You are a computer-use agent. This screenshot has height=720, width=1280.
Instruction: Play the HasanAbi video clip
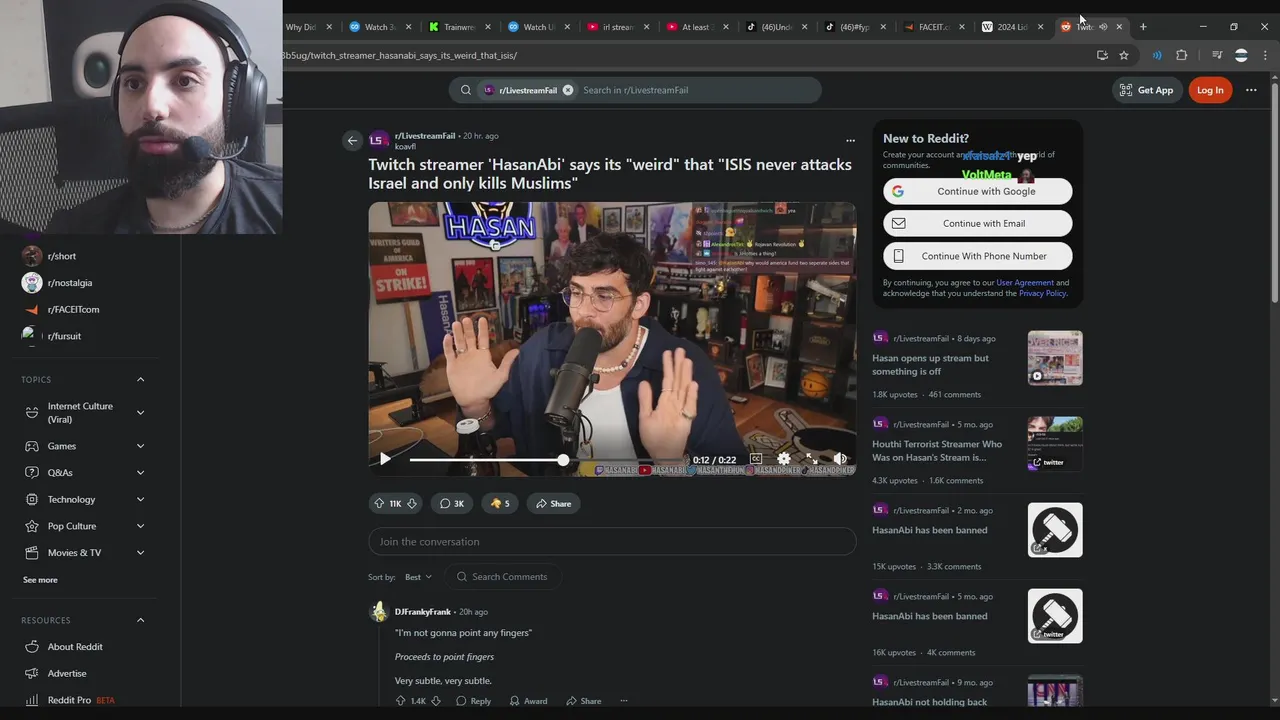(385, 459)
